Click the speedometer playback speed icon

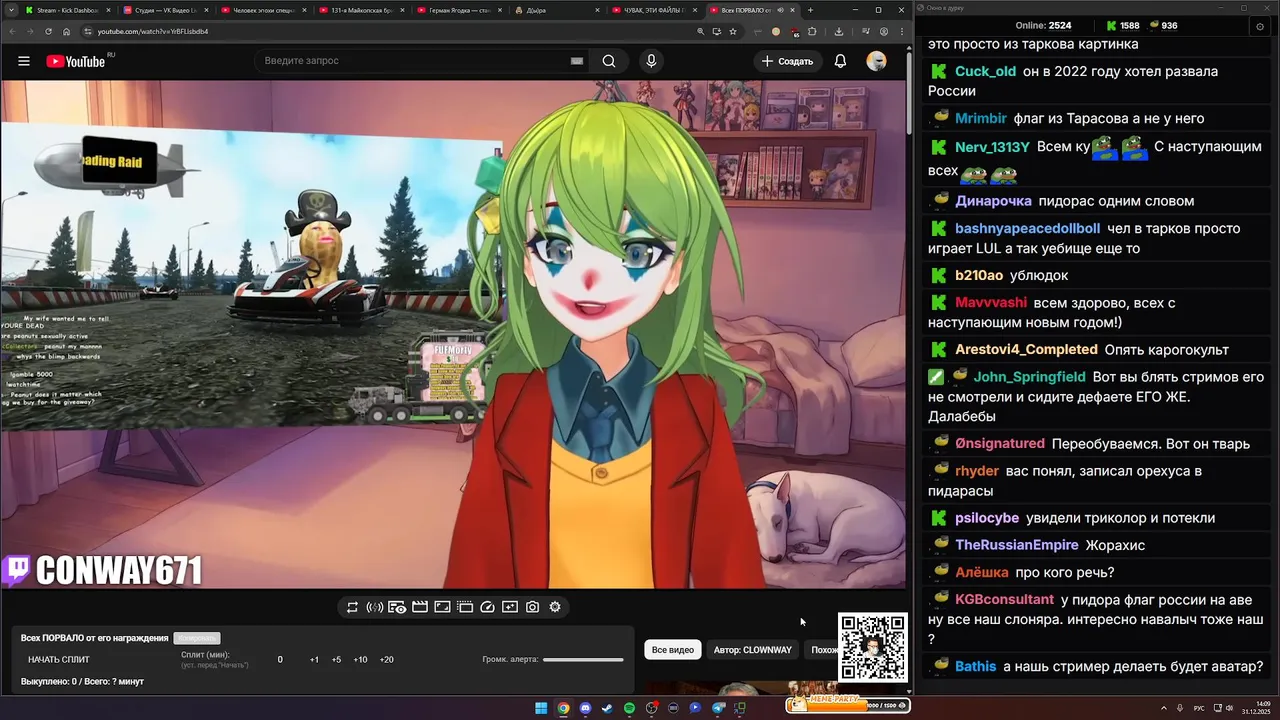coord(487,607)
